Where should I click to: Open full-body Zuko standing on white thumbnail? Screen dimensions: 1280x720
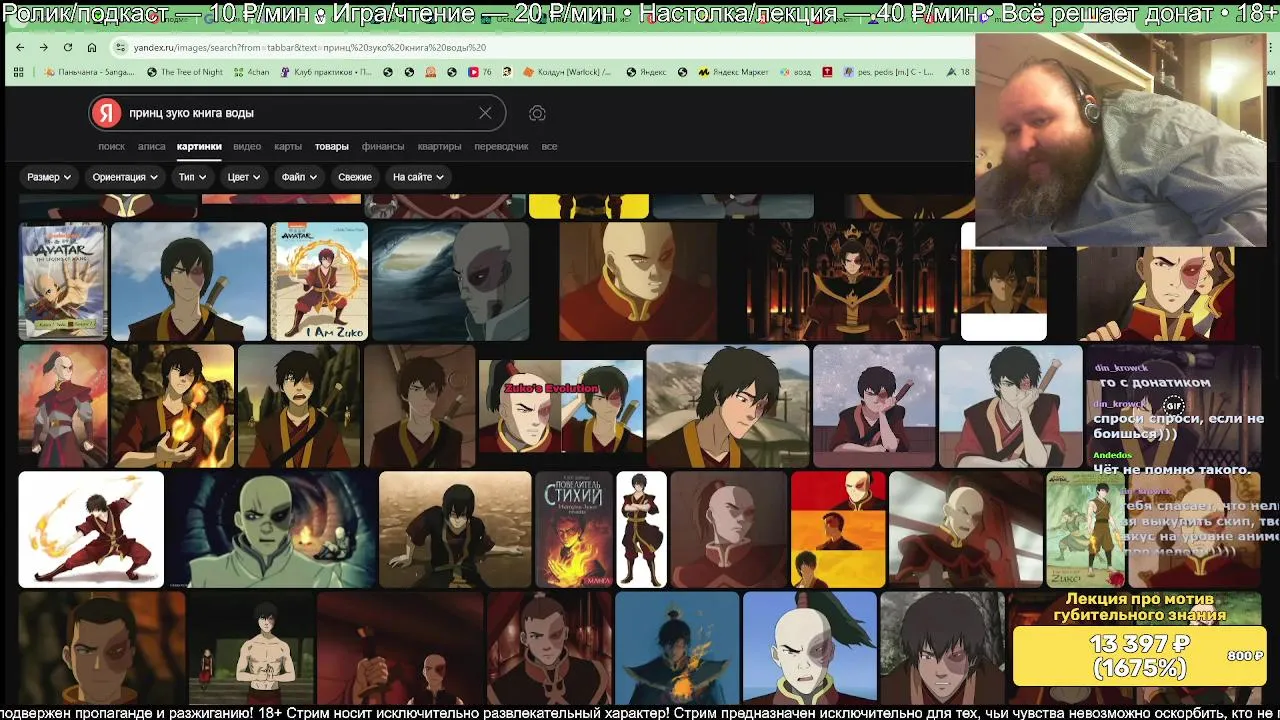pos(641,529)
